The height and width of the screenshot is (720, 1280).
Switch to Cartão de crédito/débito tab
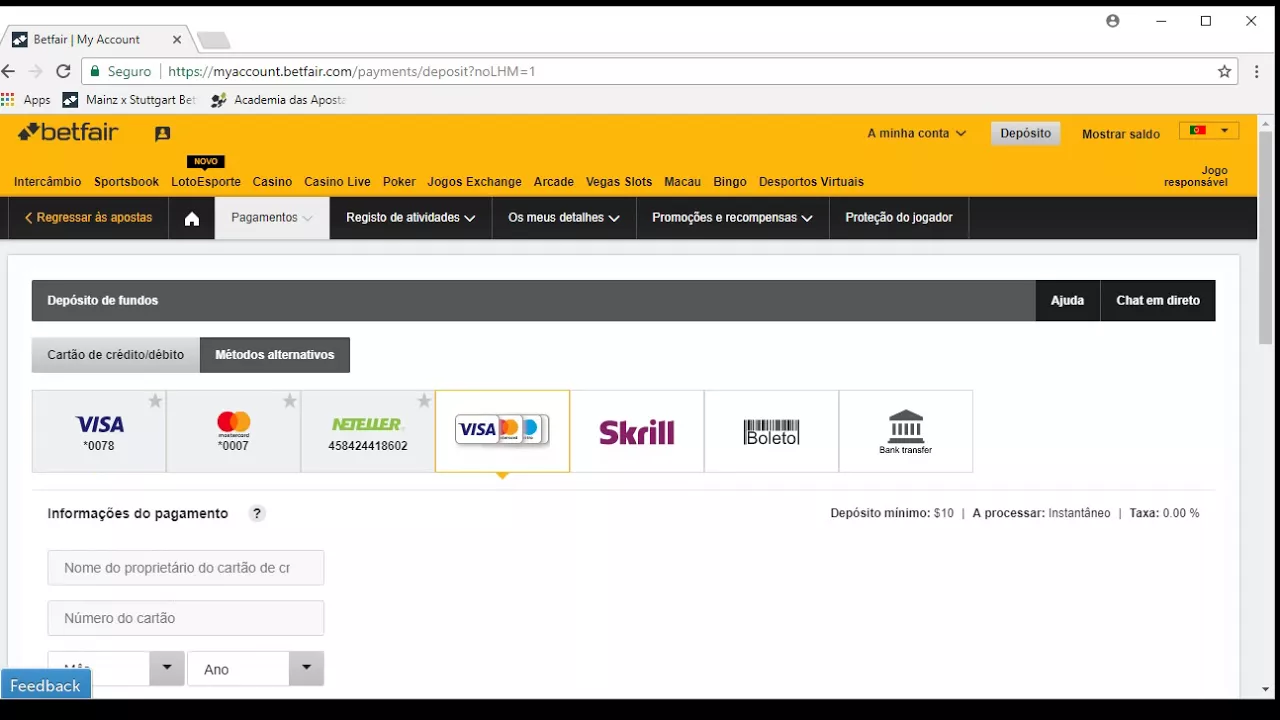(x=116, y=355)
